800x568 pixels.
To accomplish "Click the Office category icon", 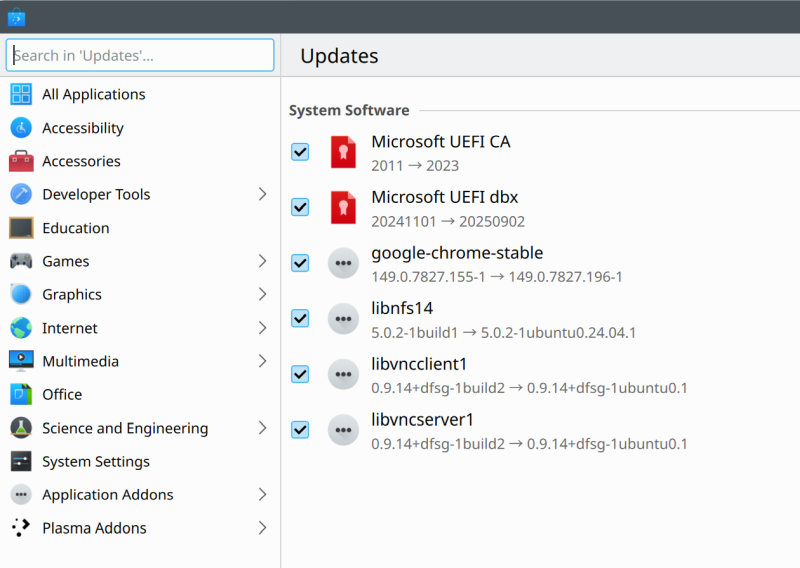I will (x=21, y=394).
